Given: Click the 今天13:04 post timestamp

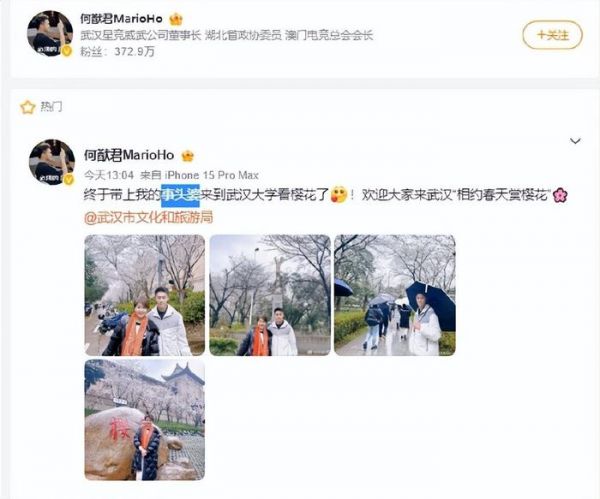Looking at the screenshot, I should tap(109, 175).
